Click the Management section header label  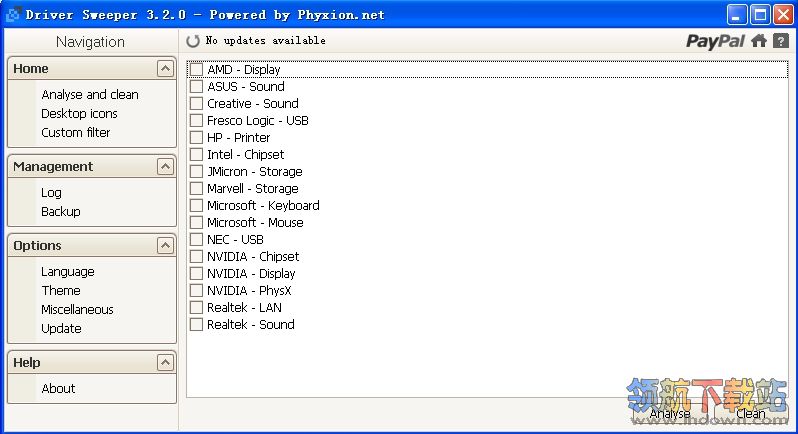click(53, 167)
